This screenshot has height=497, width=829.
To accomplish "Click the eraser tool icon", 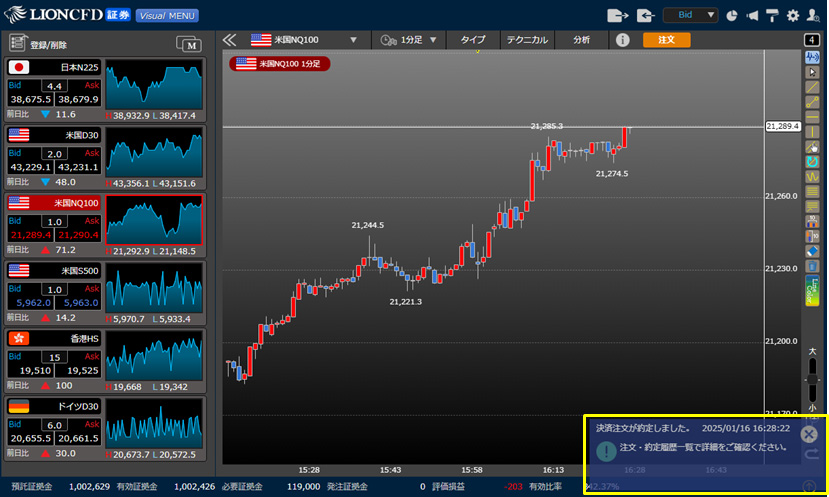I will pyautogui.click(x=812, y=251).
